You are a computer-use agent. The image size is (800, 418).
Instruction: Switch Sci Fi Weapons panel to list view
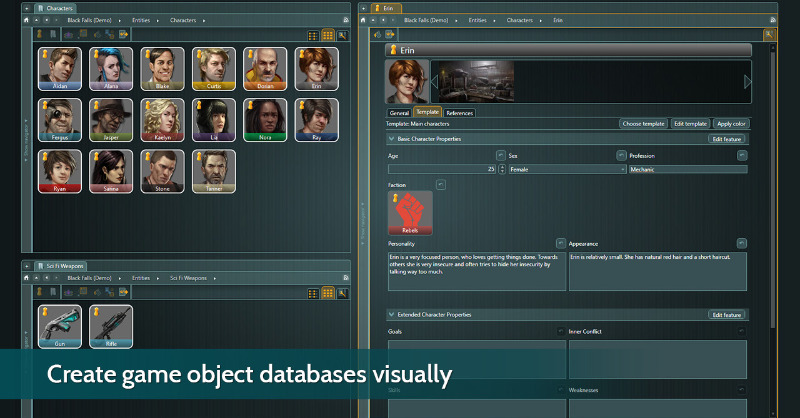point(313,293)
